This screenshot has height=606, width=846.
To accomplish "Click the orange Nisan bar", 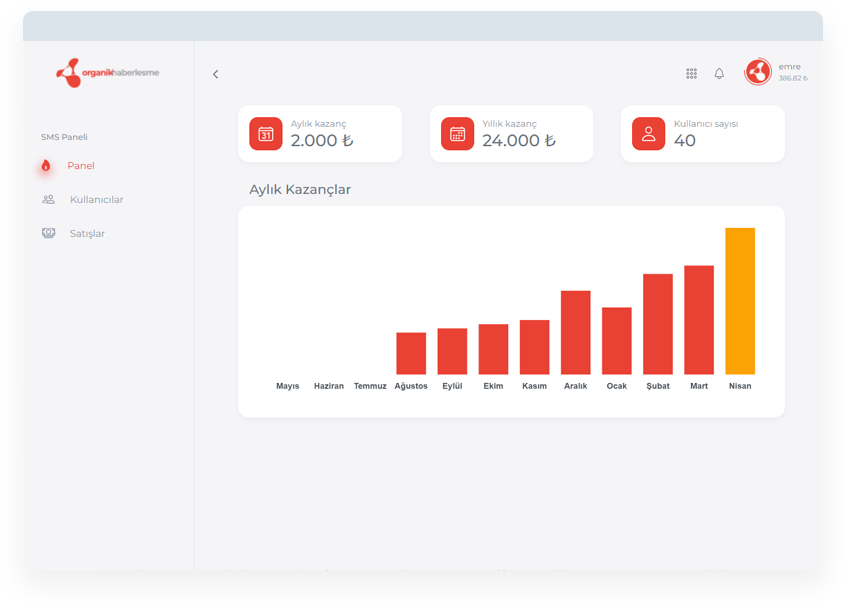I will 740,300.
